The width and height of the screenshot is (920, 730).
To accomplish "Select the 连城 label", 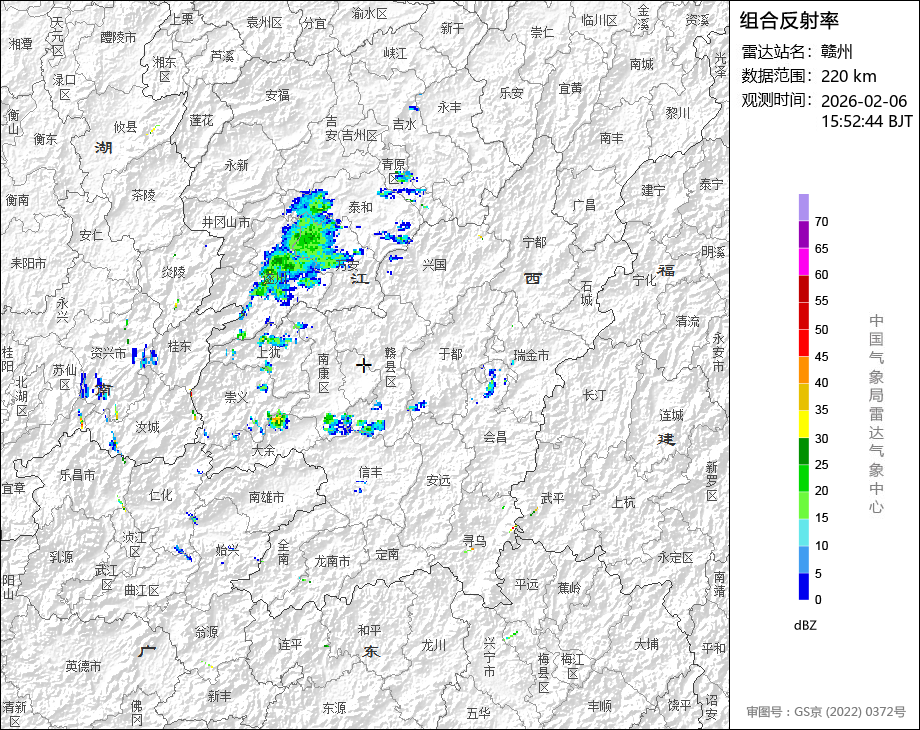I will click(x=671, y=415).
